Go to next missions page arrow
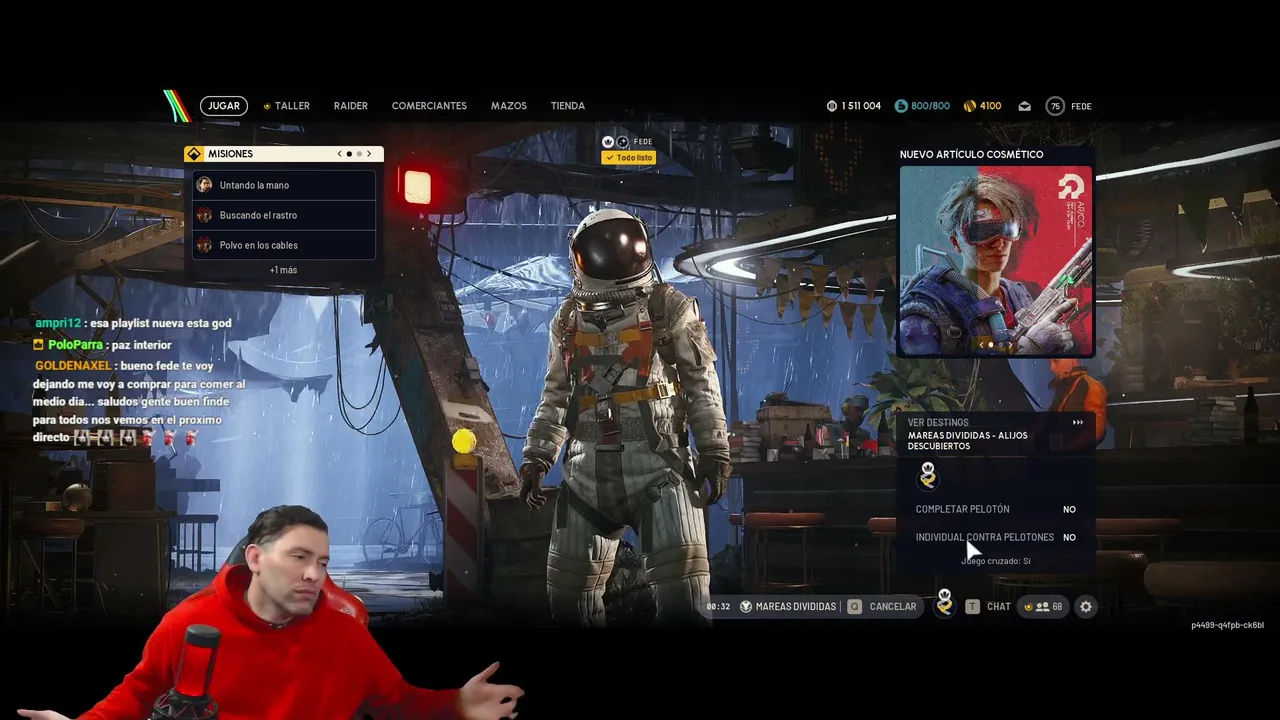Viewport: 1280px width, 720px height. 369,154
